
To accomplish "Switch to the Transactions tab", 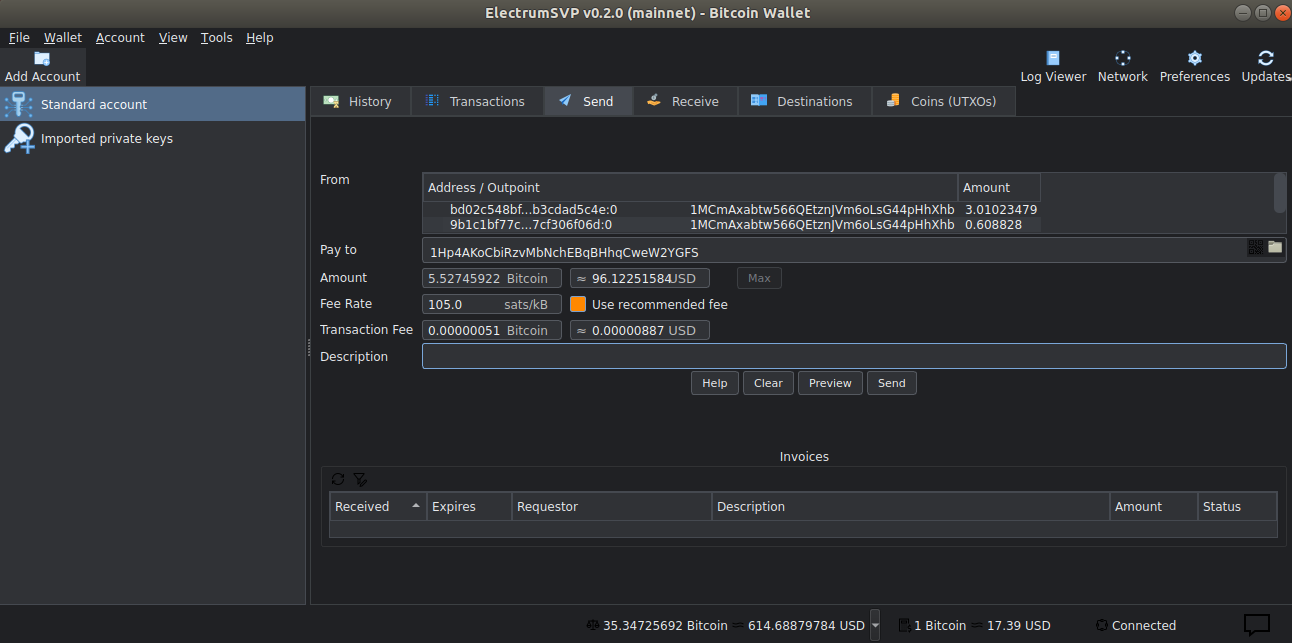I will (476, 101).
